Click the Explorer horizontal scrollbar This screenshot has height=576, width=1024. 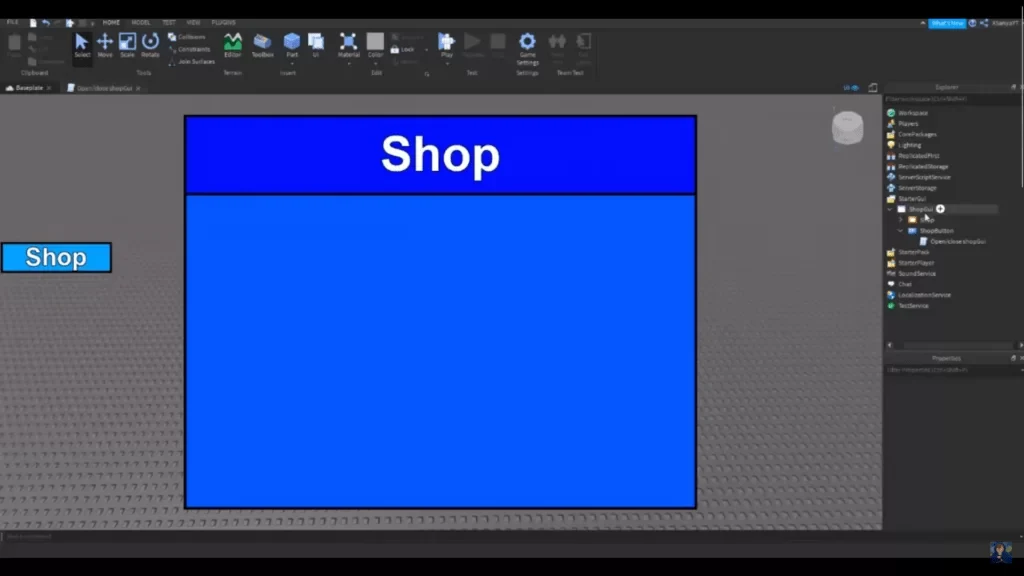pos(953,345)
